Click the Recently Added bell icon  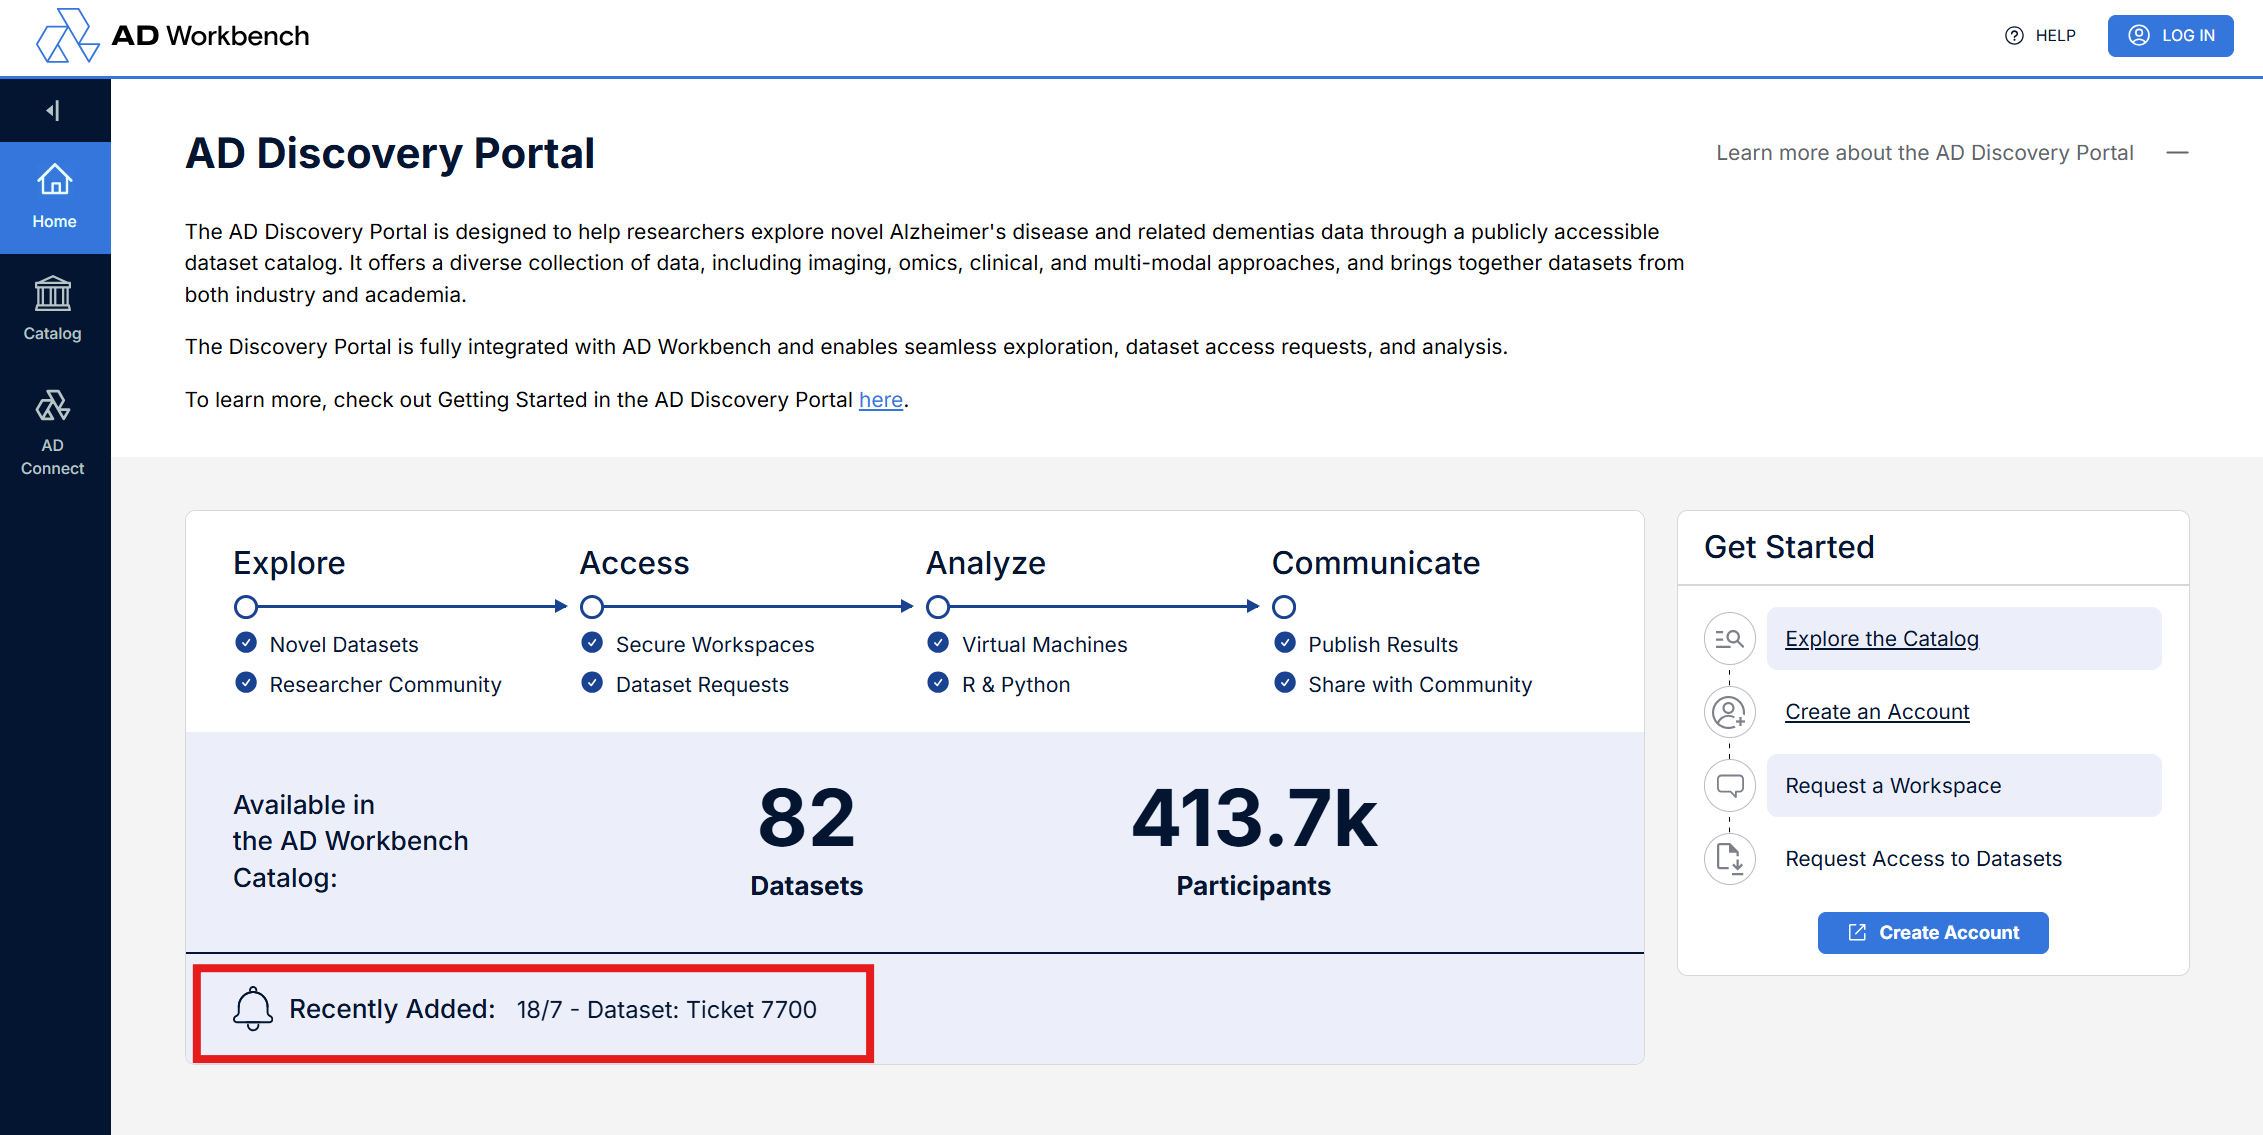pyautogui.click(x=253, y=1009)
